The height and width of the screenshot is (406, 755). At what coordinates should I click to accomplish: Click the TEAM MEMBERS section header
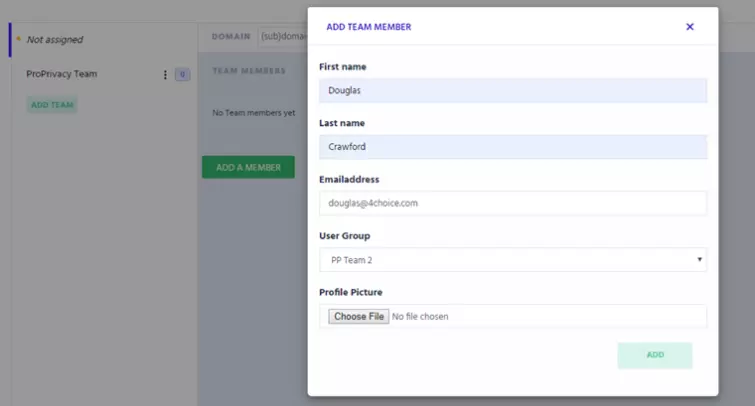pyautogui.click(x=249, y=71)
